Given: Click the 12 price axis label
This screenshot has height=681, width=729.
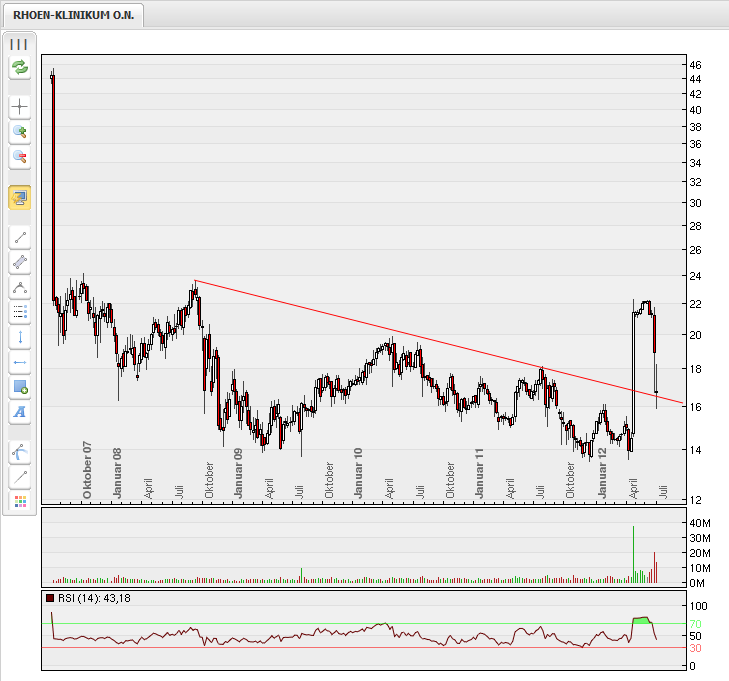Looking at the screenshot, I should click(x=696, y=500).
